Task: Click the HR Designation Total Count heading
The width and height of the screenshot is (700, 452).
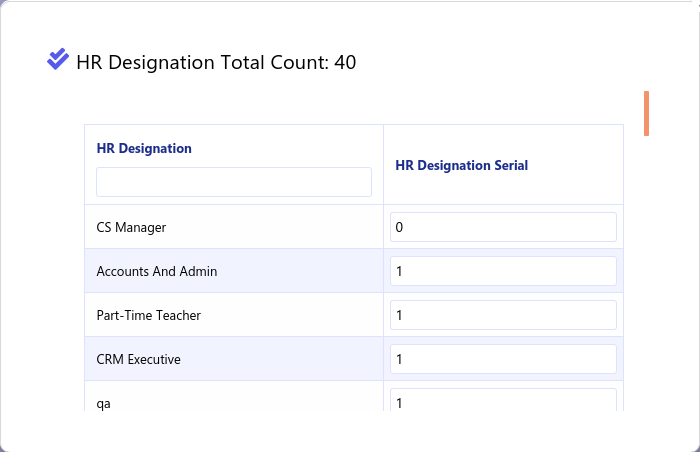Action: 216,62
